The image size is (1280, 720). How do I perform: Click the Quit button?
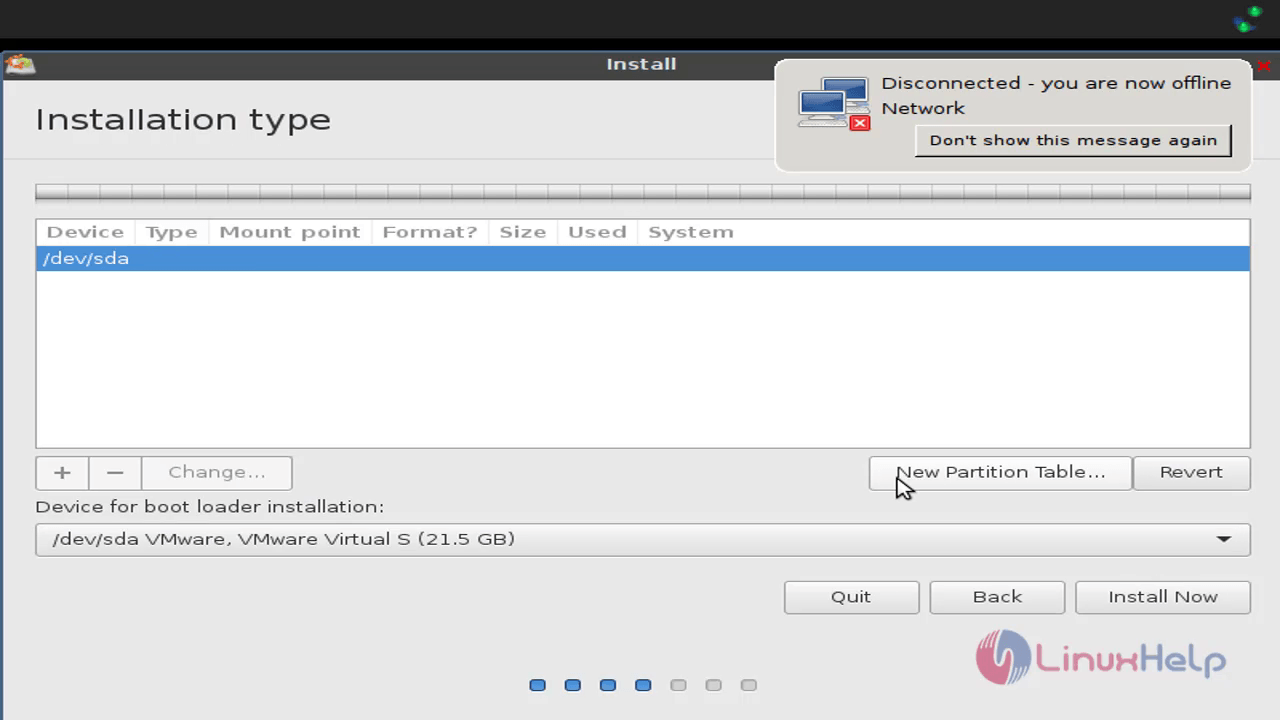[x=851, y=597]
